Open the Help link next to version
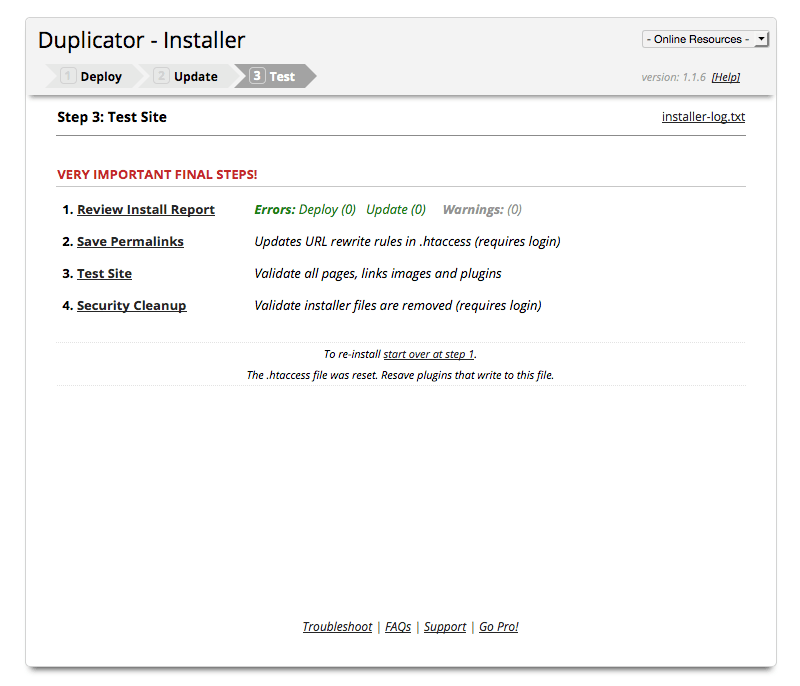 (x=726, y=77)
